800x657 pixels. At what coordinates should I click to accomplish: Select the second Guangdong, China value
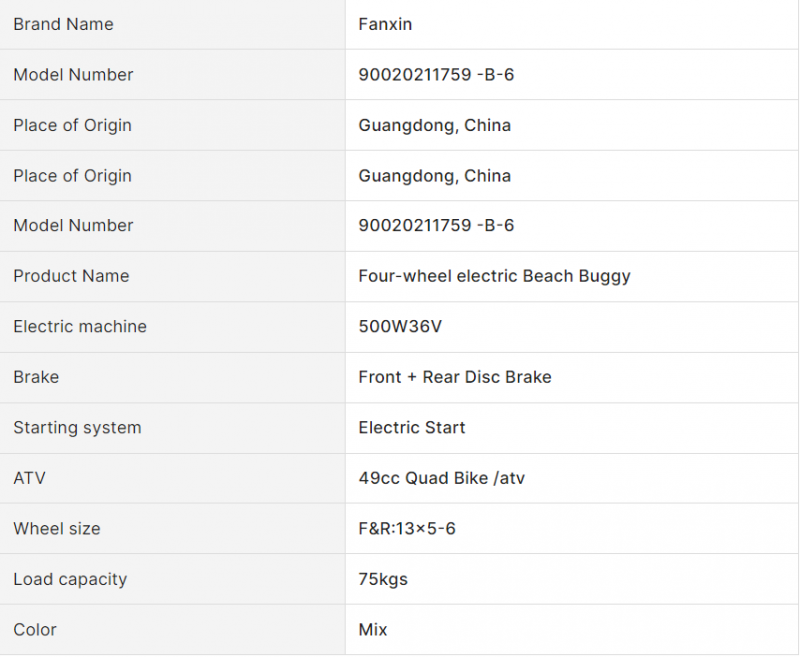(x=435, y=175)
